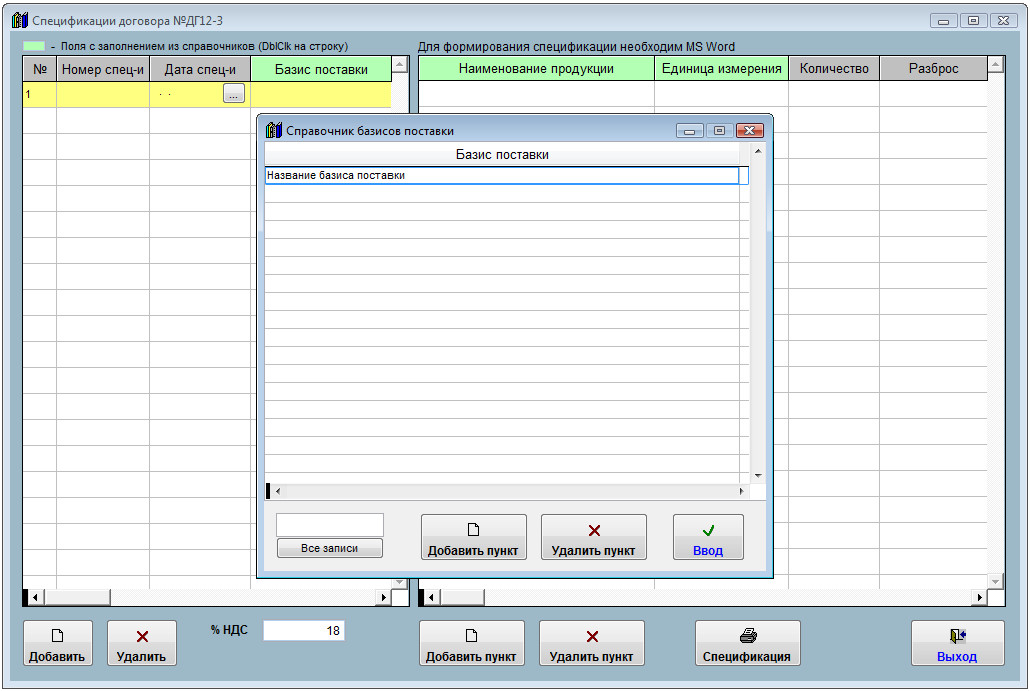Edit the % НДС value field
The height and width of the screenshot is (691, 1030).
[303, 631]
